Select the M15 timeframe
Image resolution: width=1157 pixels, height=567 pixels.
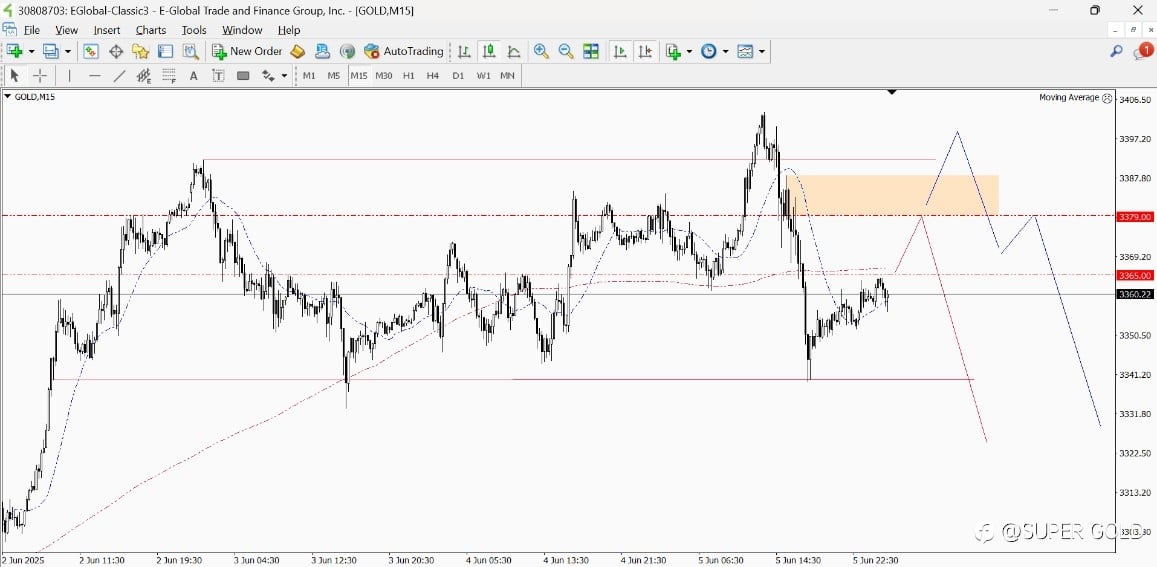point(359,75)
